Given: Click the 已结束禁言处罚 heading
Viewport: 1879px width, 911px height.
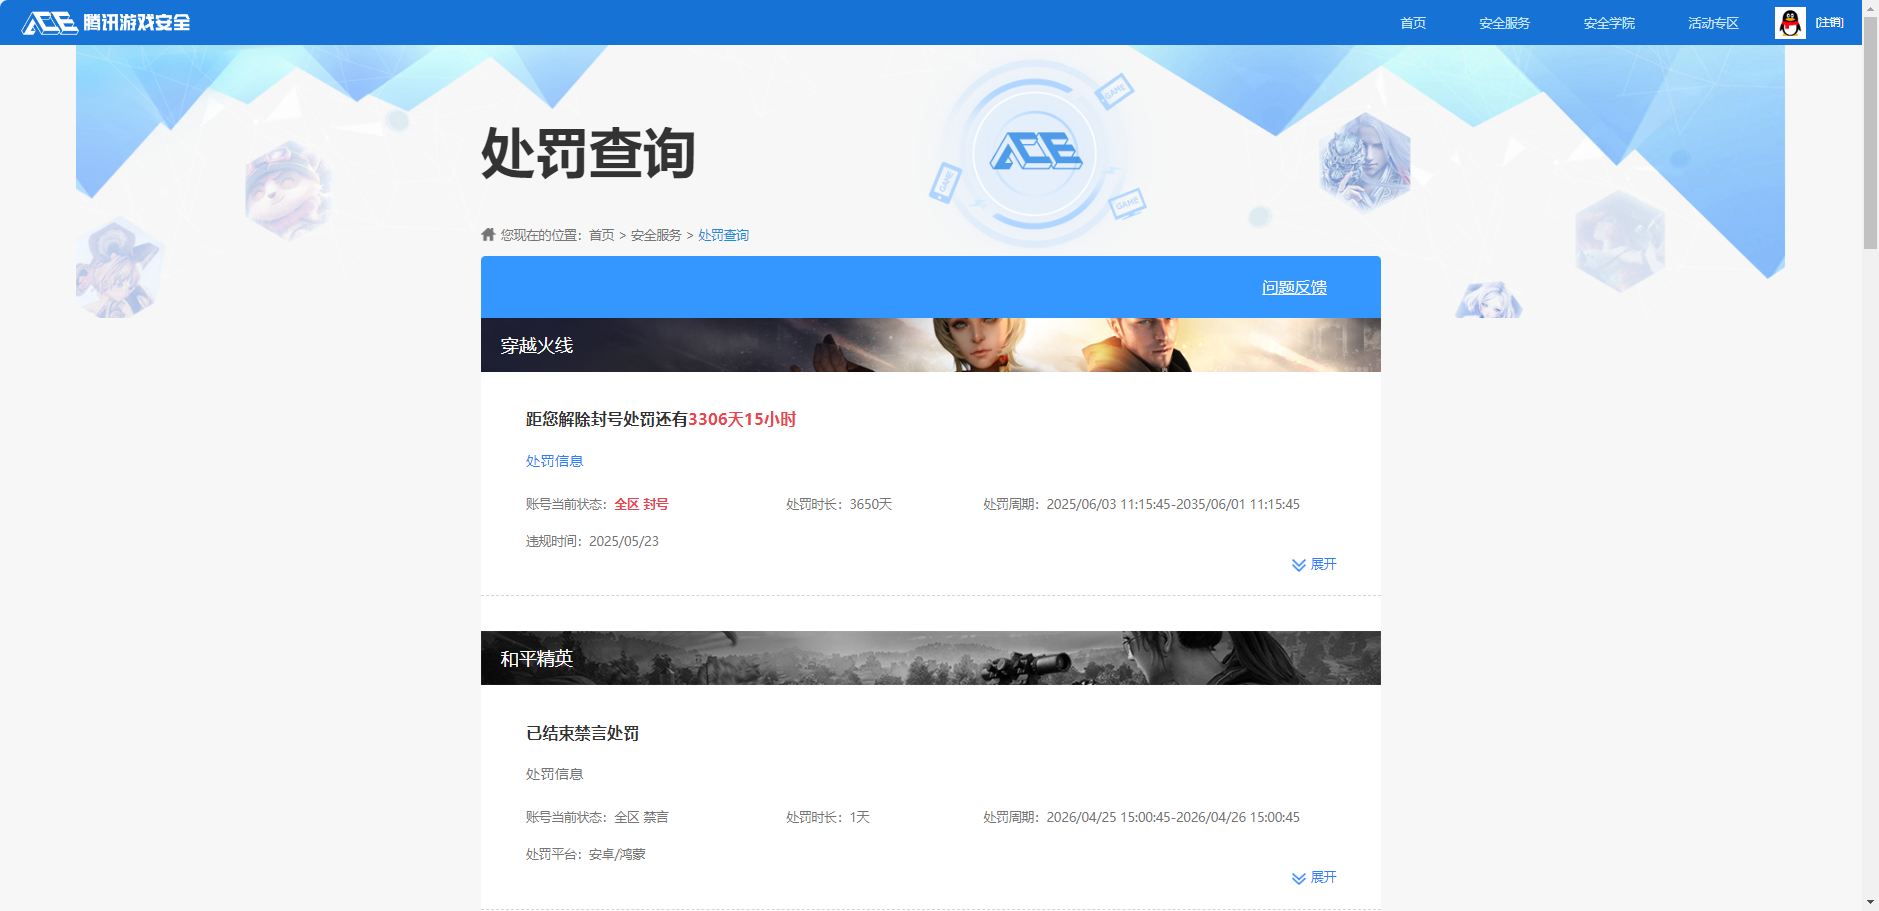Looking at the screenshot, I should (583, 733).
